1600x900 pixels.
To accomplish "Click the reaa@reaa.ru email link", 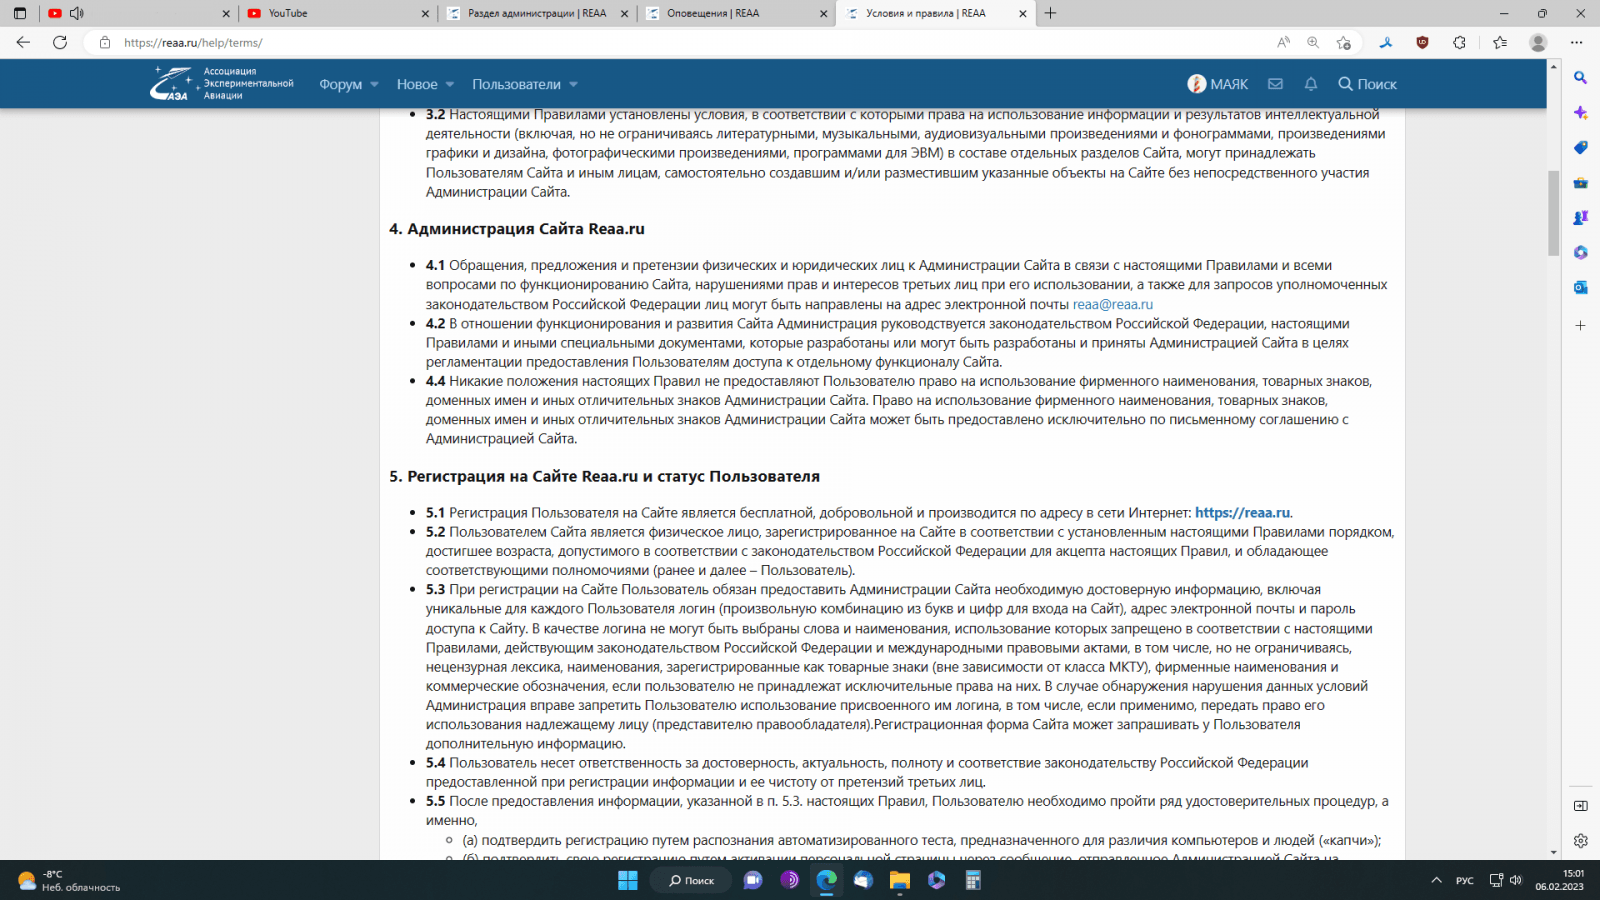I will [x=1112, y=304].
